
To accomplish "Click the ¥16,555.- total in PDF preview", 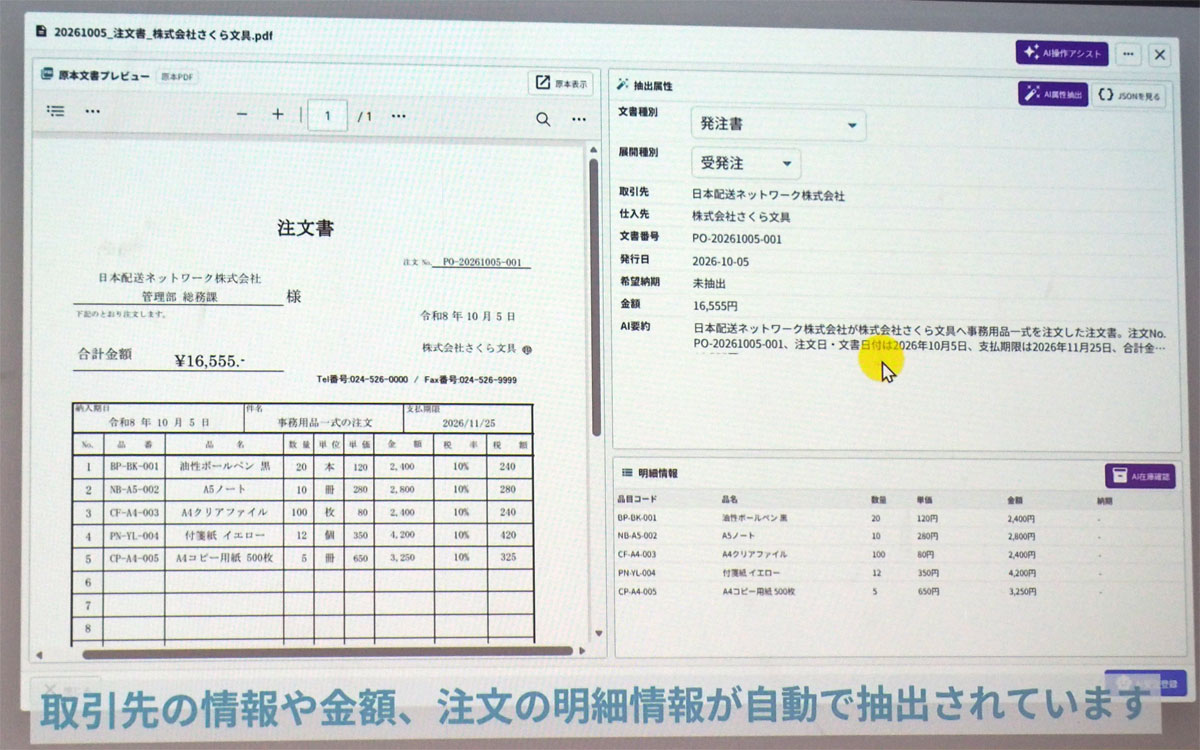I will click(209, 361).
